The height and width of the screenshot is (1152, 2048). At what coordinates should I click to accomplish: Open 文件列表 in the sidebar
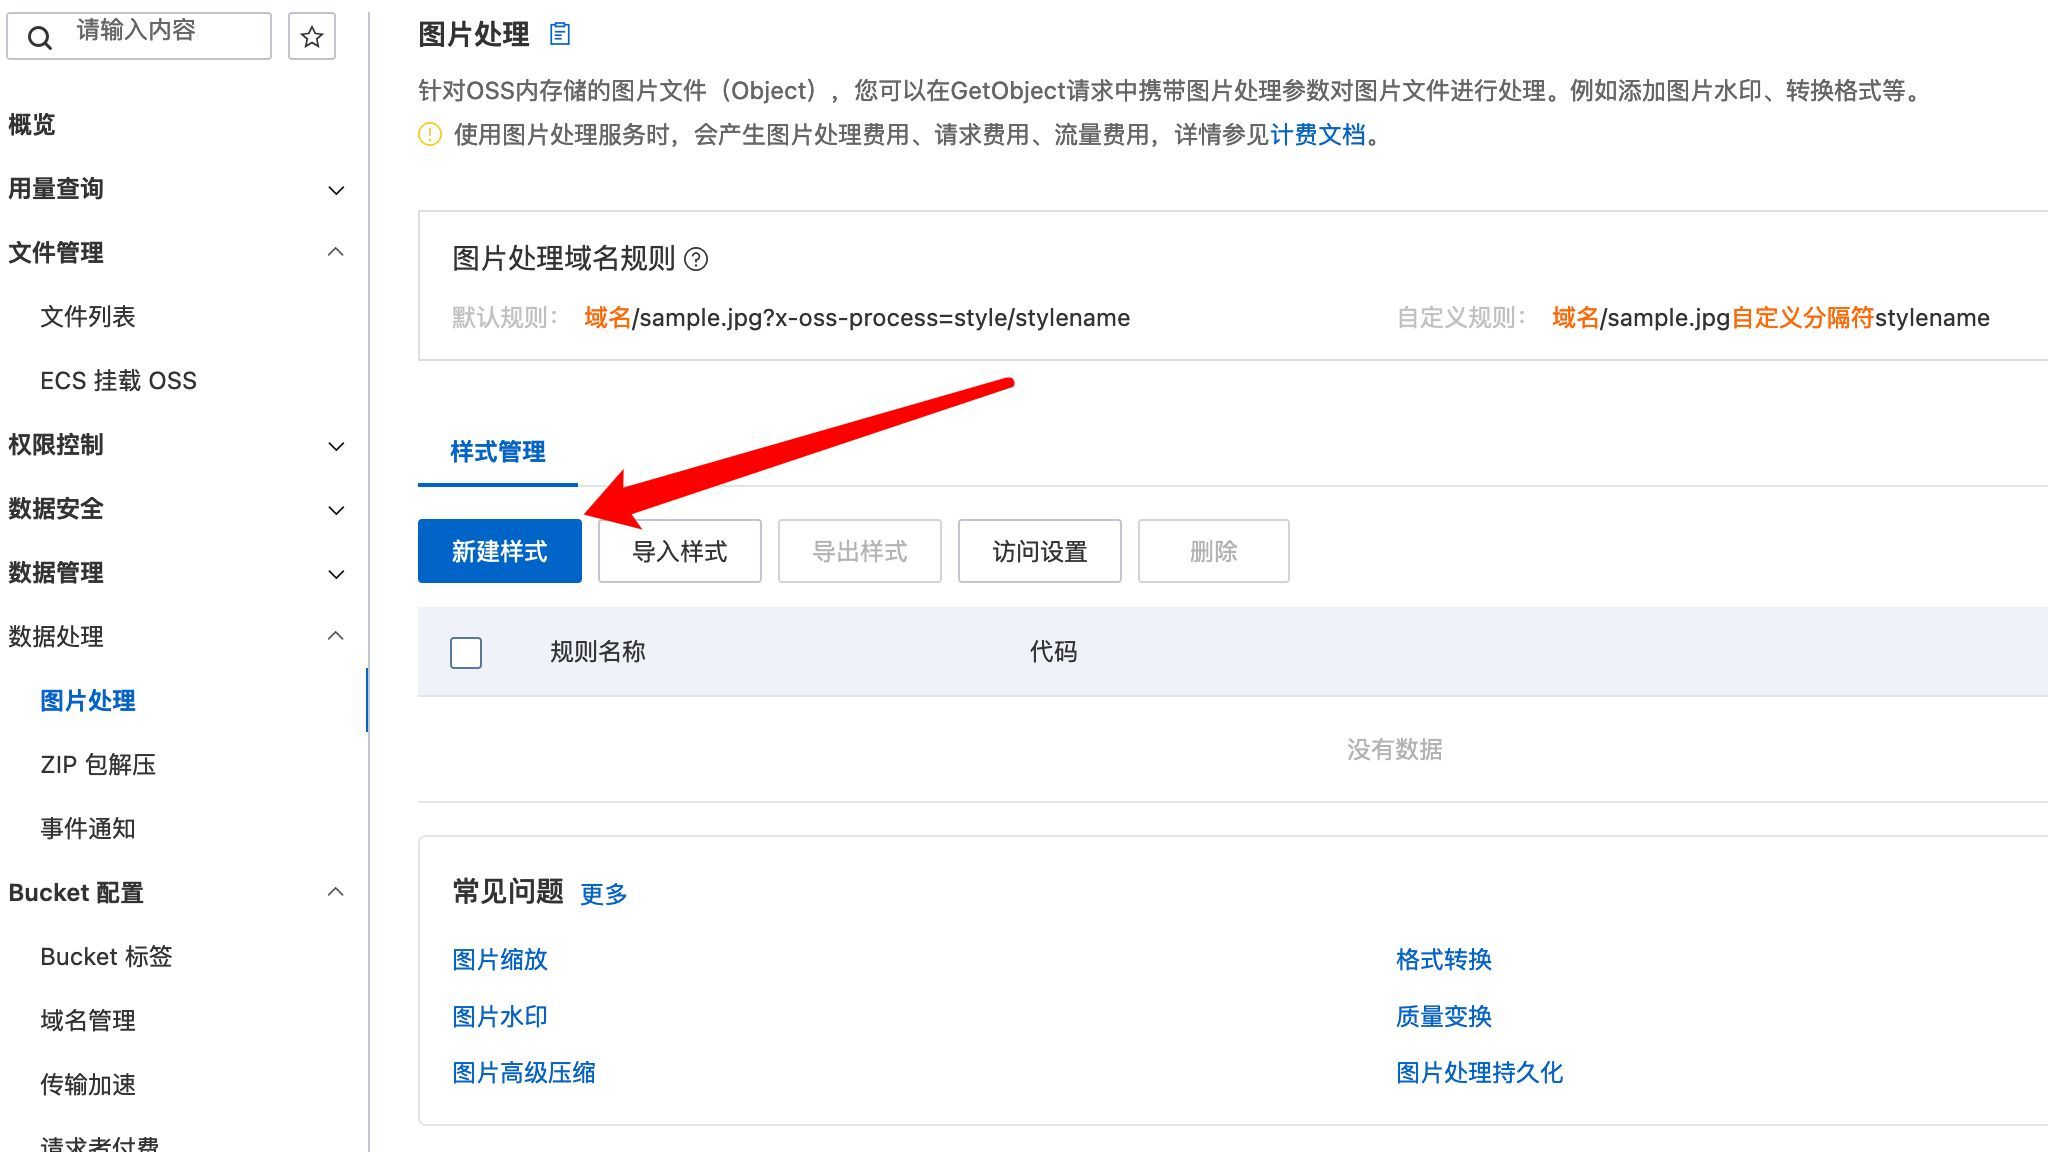click(x=88, y=317)
